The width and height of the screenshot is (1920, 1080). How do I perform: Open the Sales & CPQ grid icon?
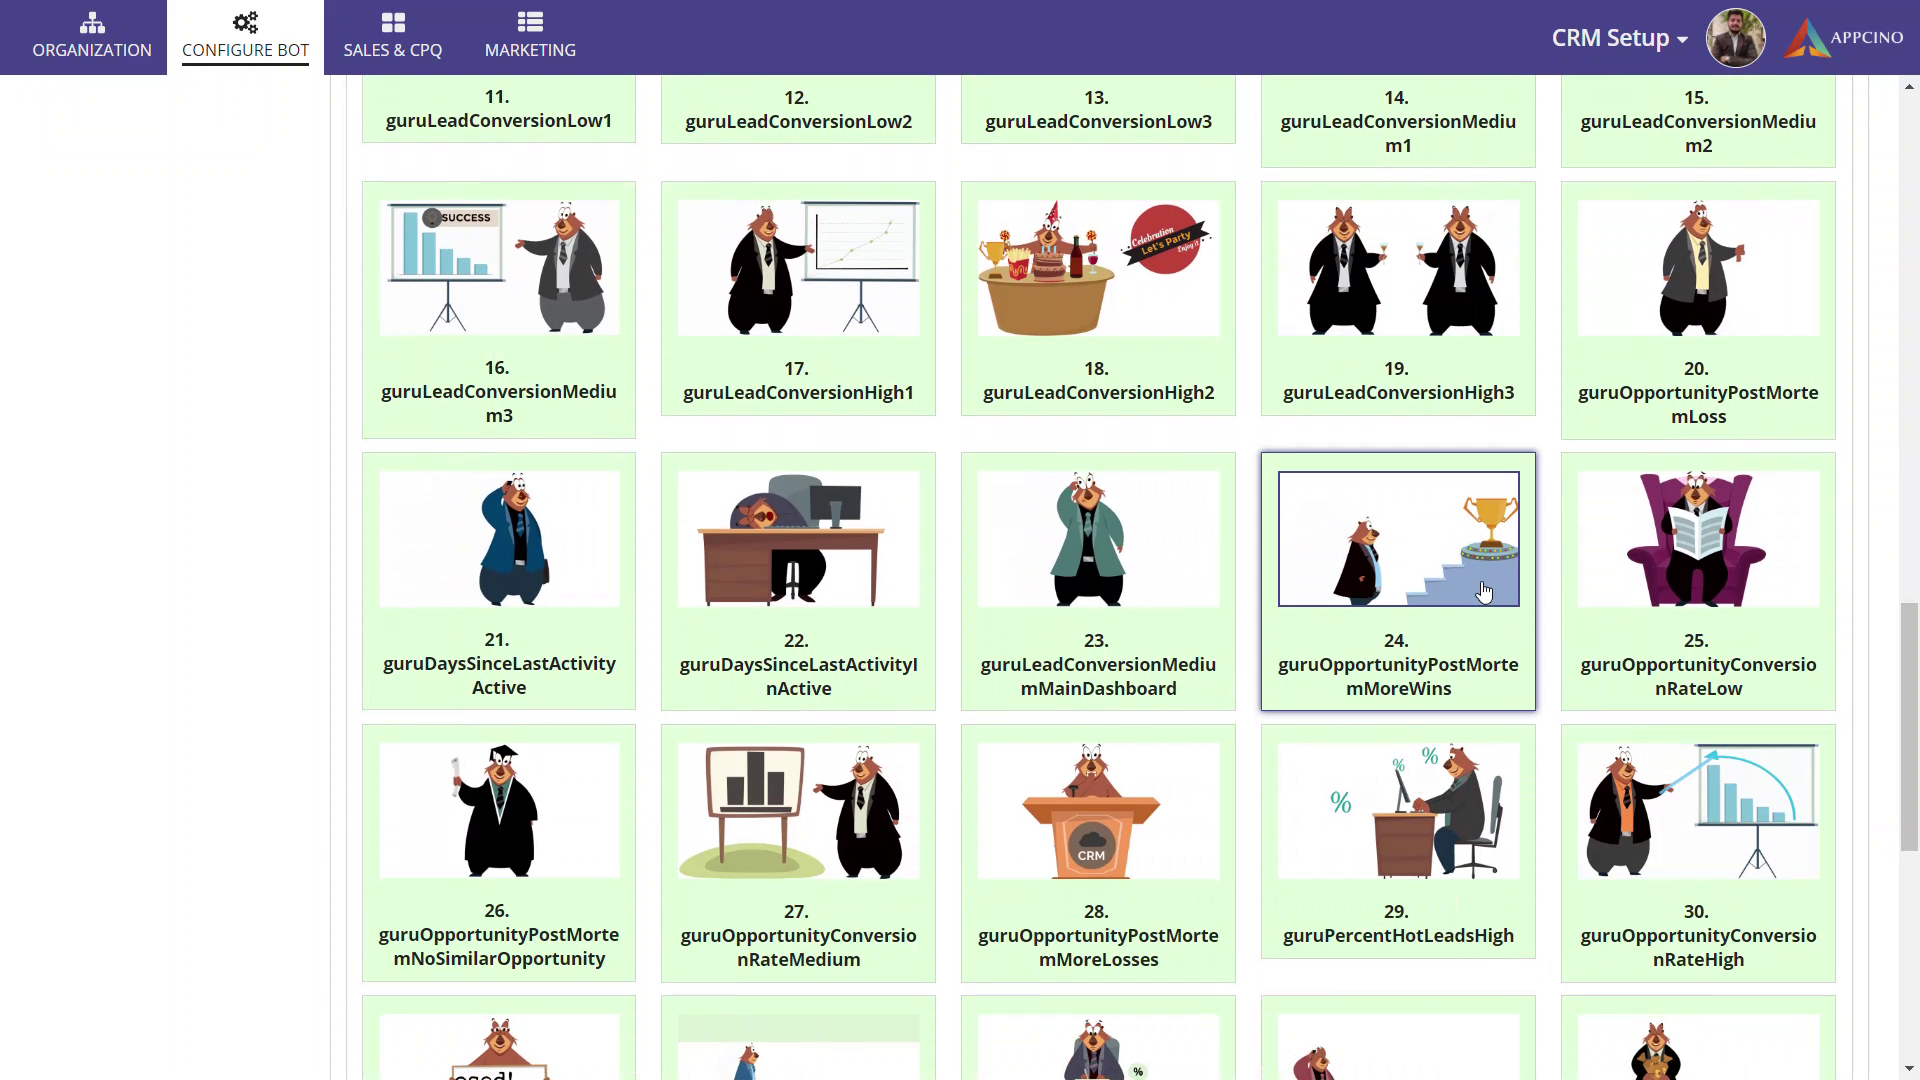393,22
